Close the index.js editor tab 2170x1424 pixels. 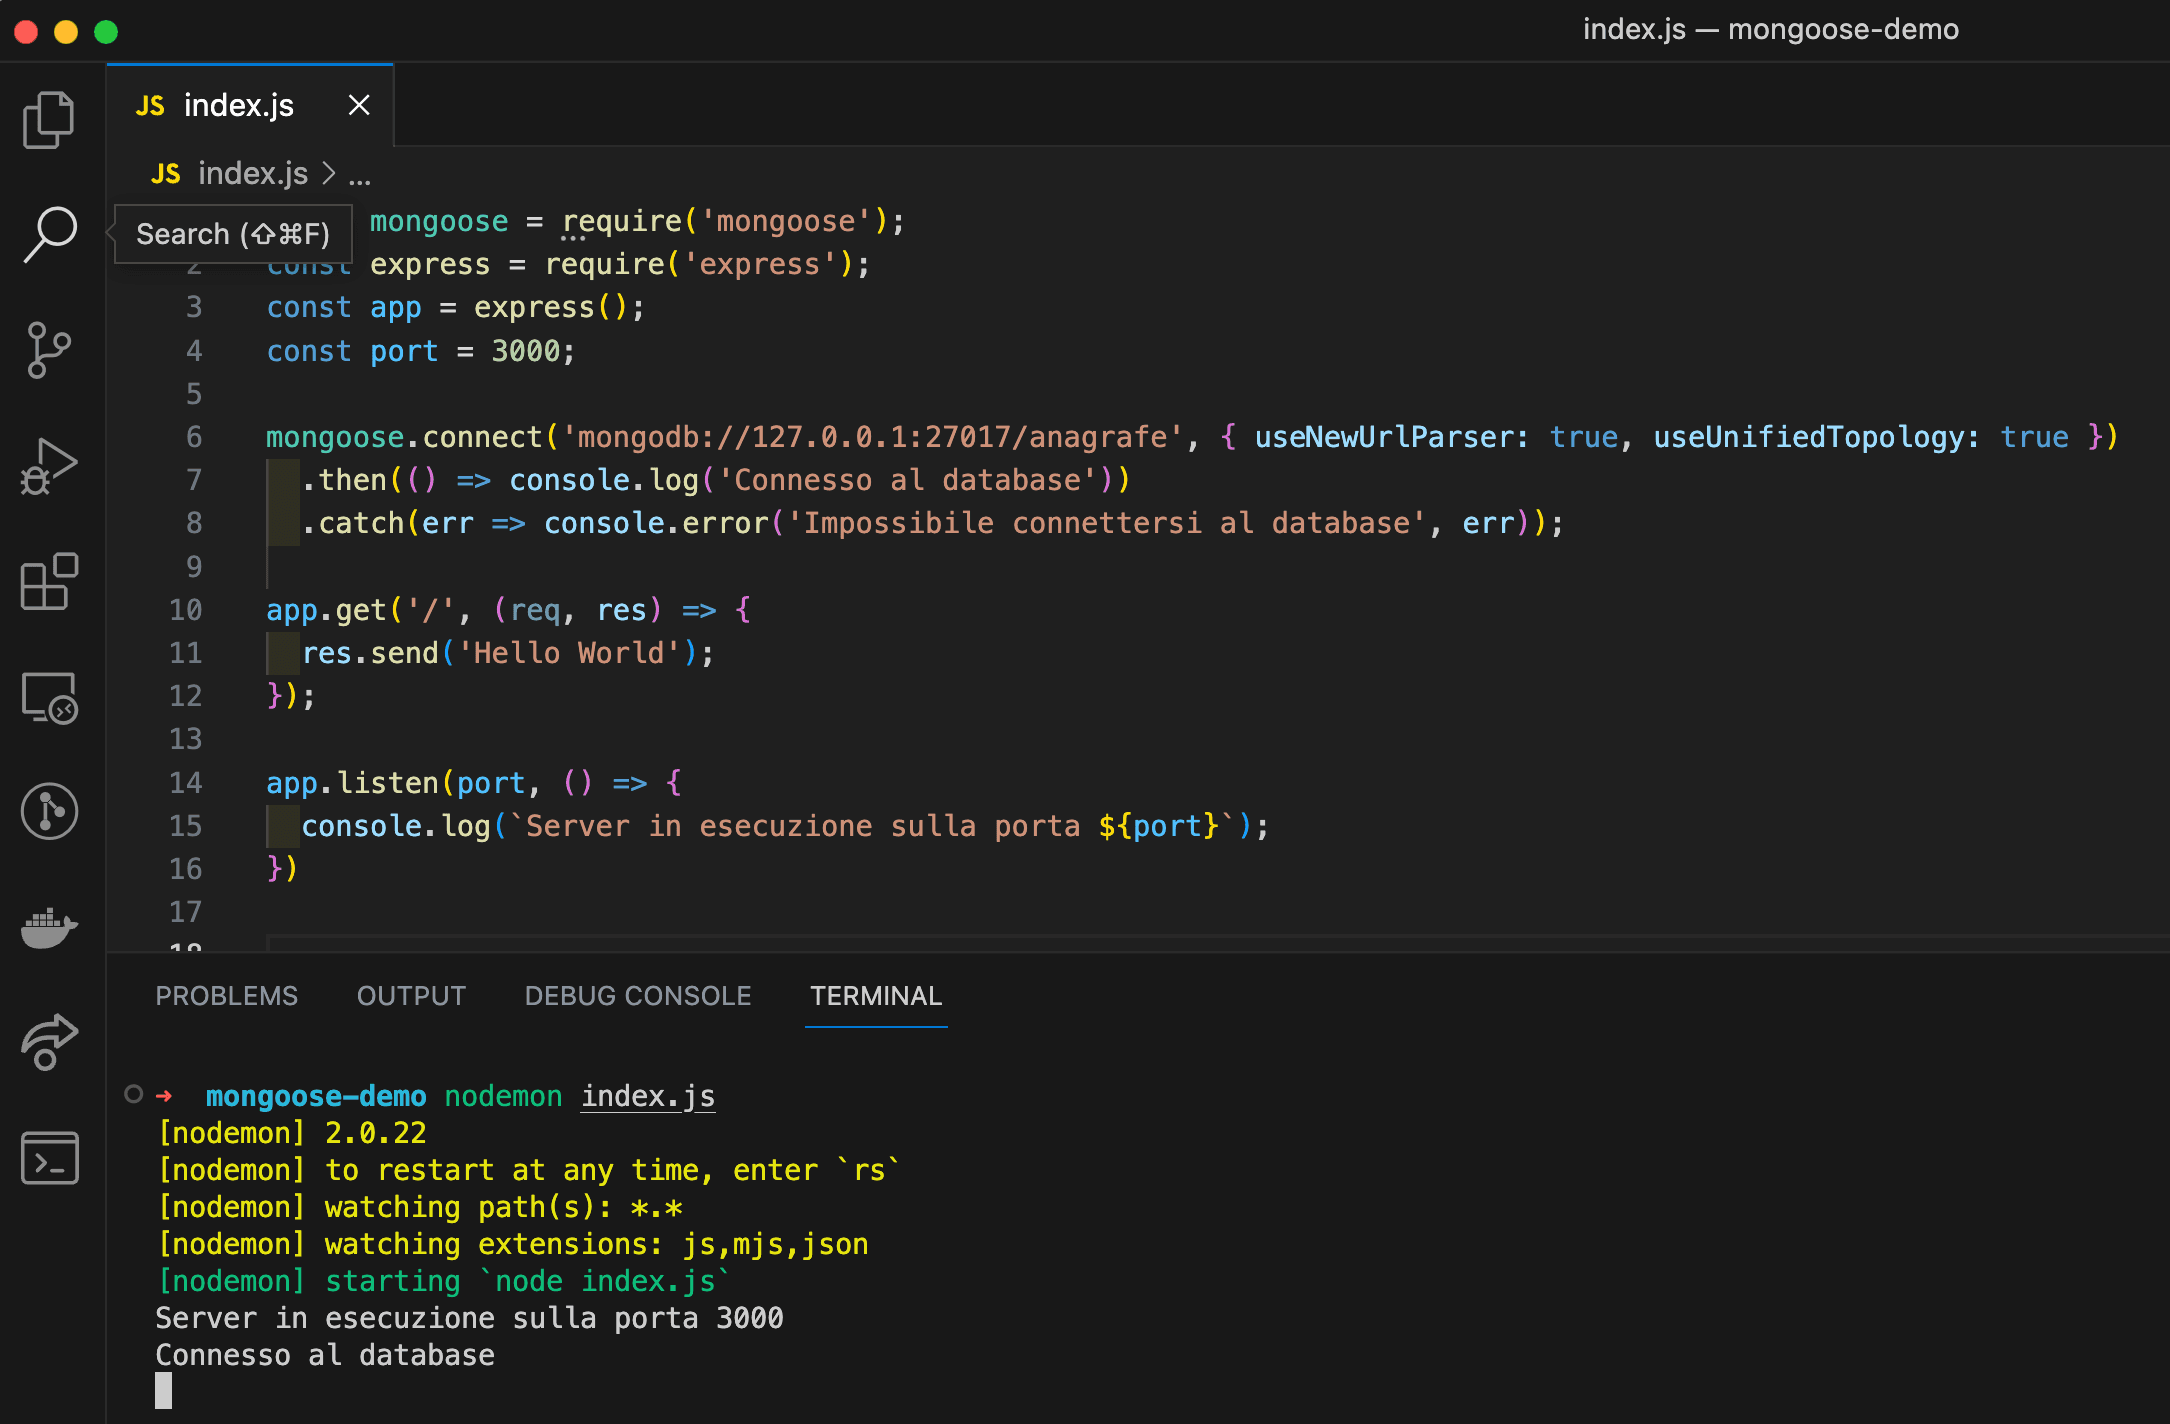359,105
